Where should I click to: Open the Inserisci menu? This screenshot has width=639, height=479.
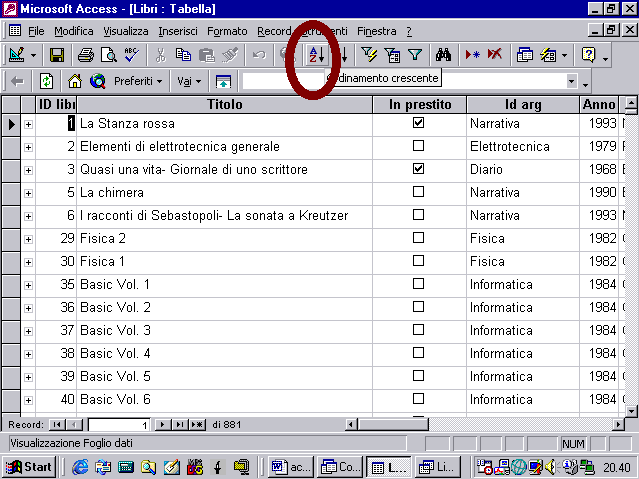178,31
